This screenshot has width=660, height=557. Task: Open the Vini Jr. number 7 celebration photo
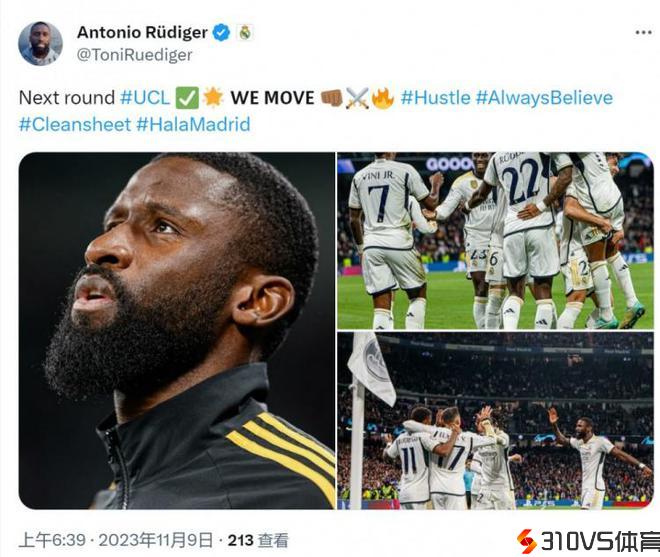tap(495, 241)
